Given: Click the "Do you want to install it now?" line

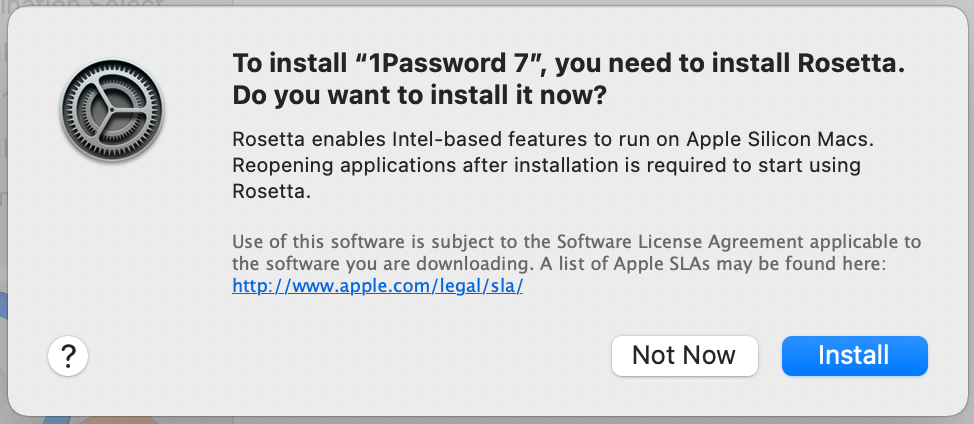Looking at the screenshot, I should [419, 96].
